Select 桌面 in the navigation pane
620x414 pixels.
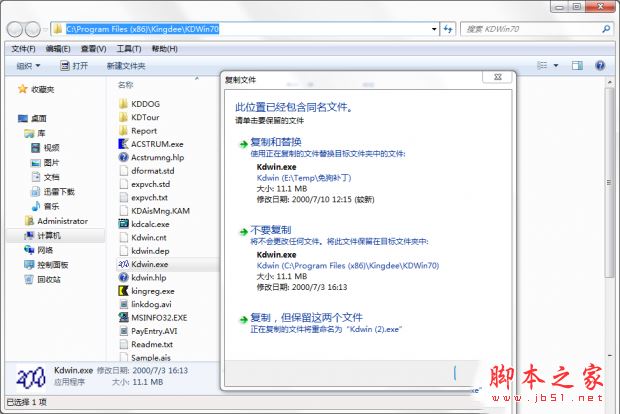32,118
